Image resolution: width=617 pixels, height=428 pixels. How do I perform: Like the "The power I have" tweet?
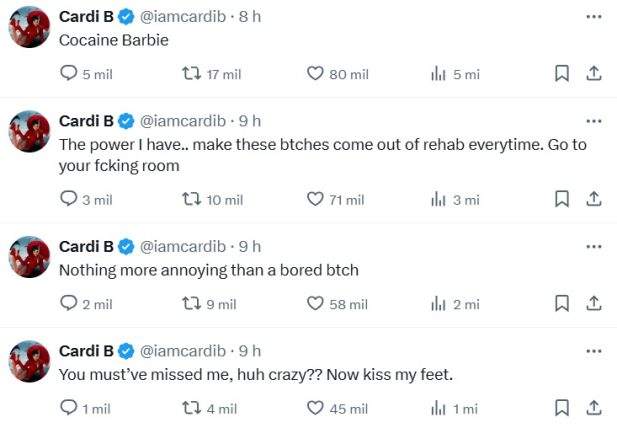(315, 199)
